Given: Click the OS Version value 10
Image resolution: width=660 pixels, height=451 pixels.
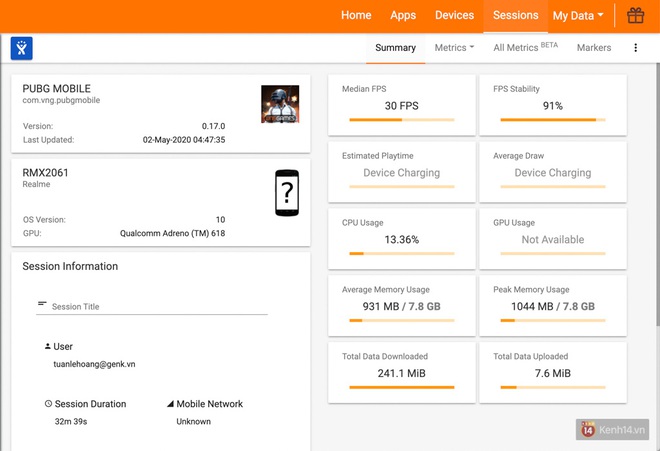Looking at the screenshot, I should [221, 220].
